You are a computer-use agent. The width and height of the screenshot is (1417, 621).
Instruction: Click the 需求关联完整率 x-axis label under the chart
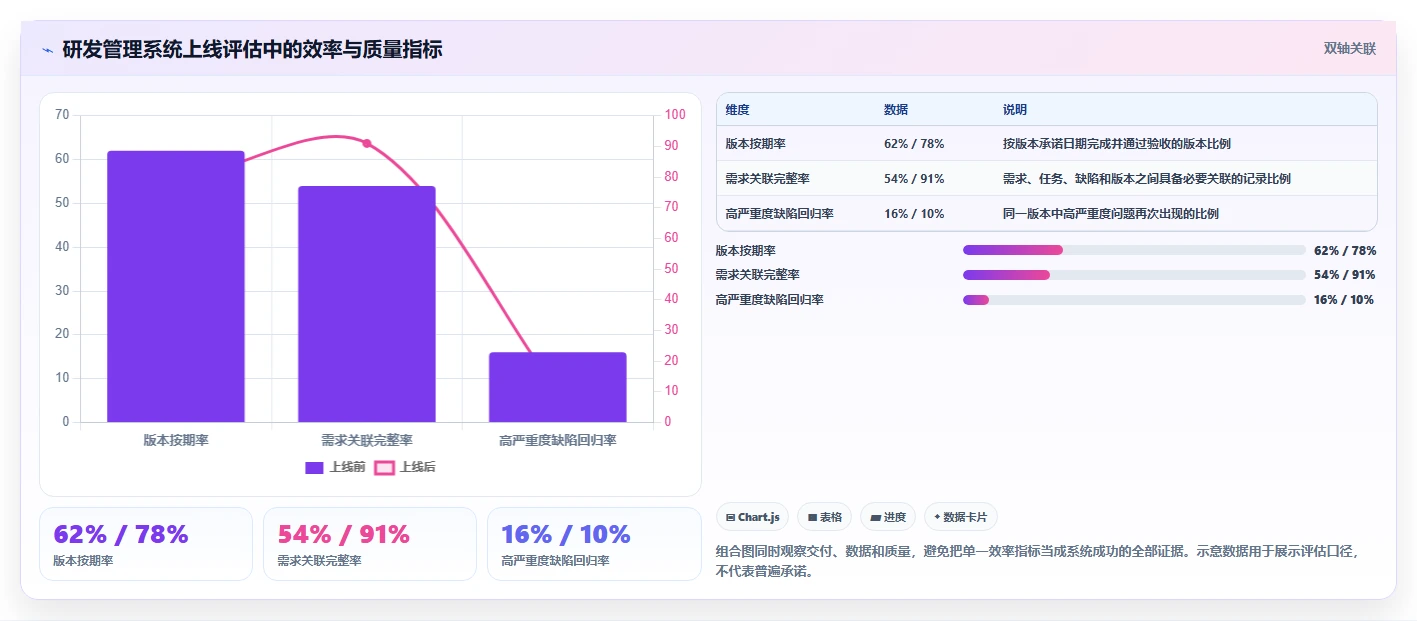(367, 440)
